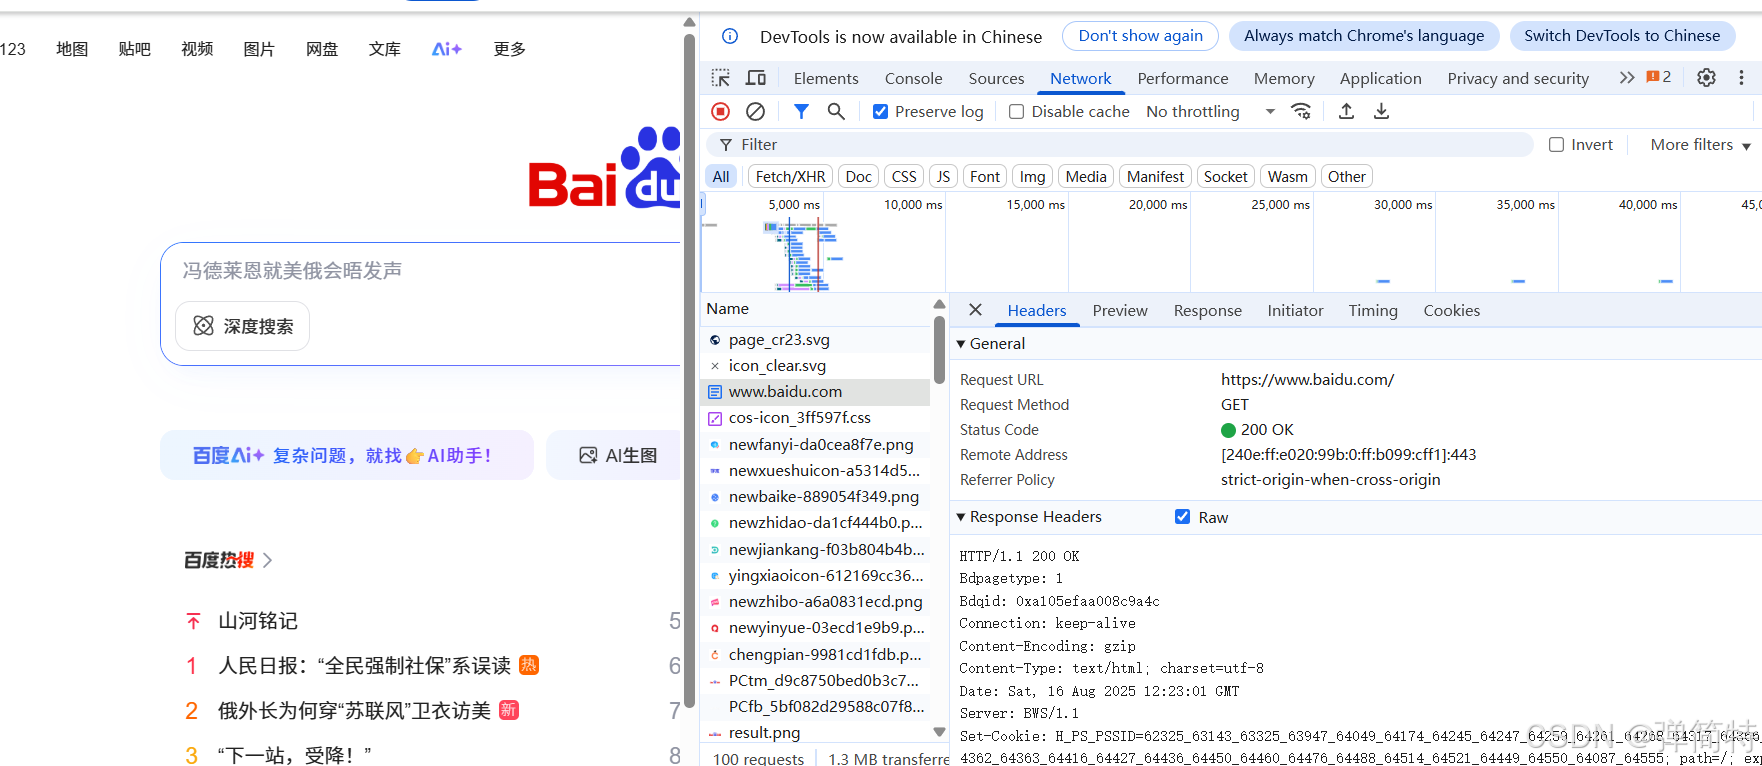1762x766 pixels.
Task: Open the Baidu hot search chevron
Action: pyautogui.click(x=267, y=560)
